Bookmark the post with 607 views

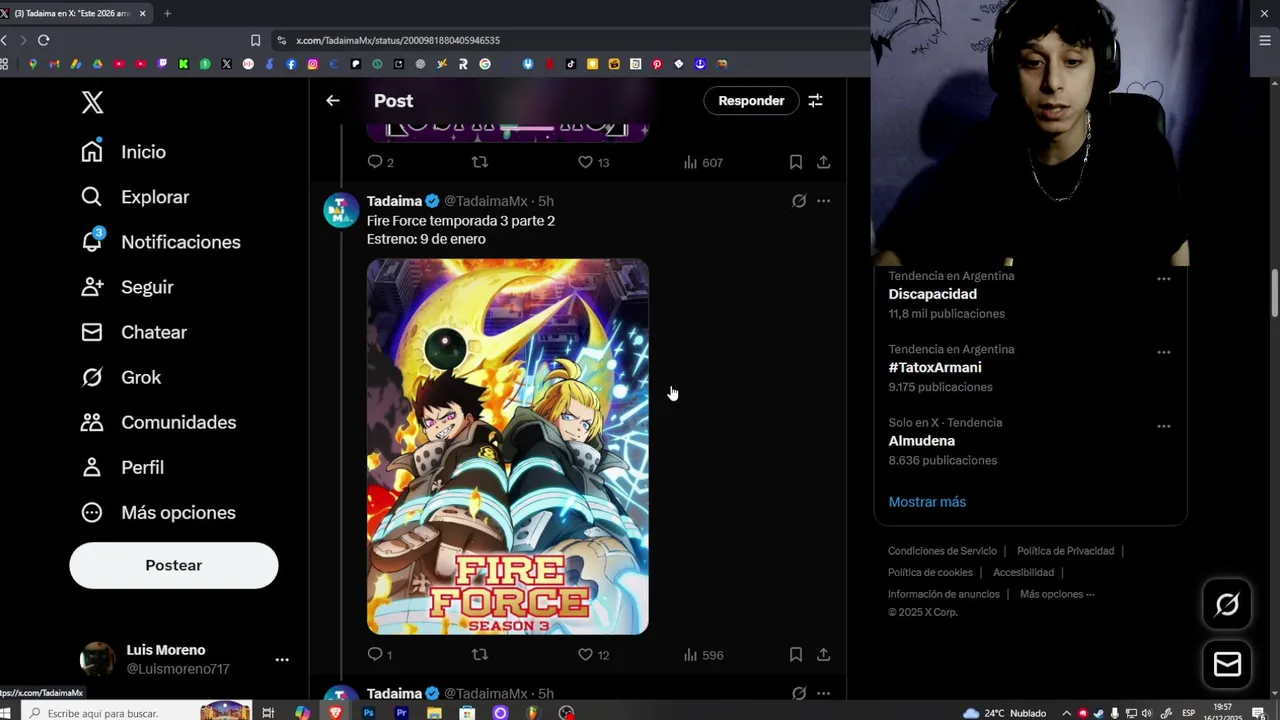click(x=796, y=162)
